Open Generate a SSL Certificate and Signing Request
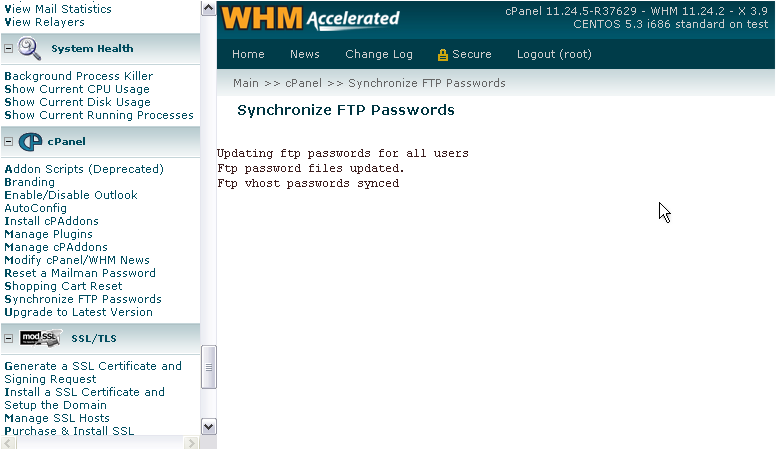Screen dimensions: 776x450 pyautogui.click(x=93, y=373)
